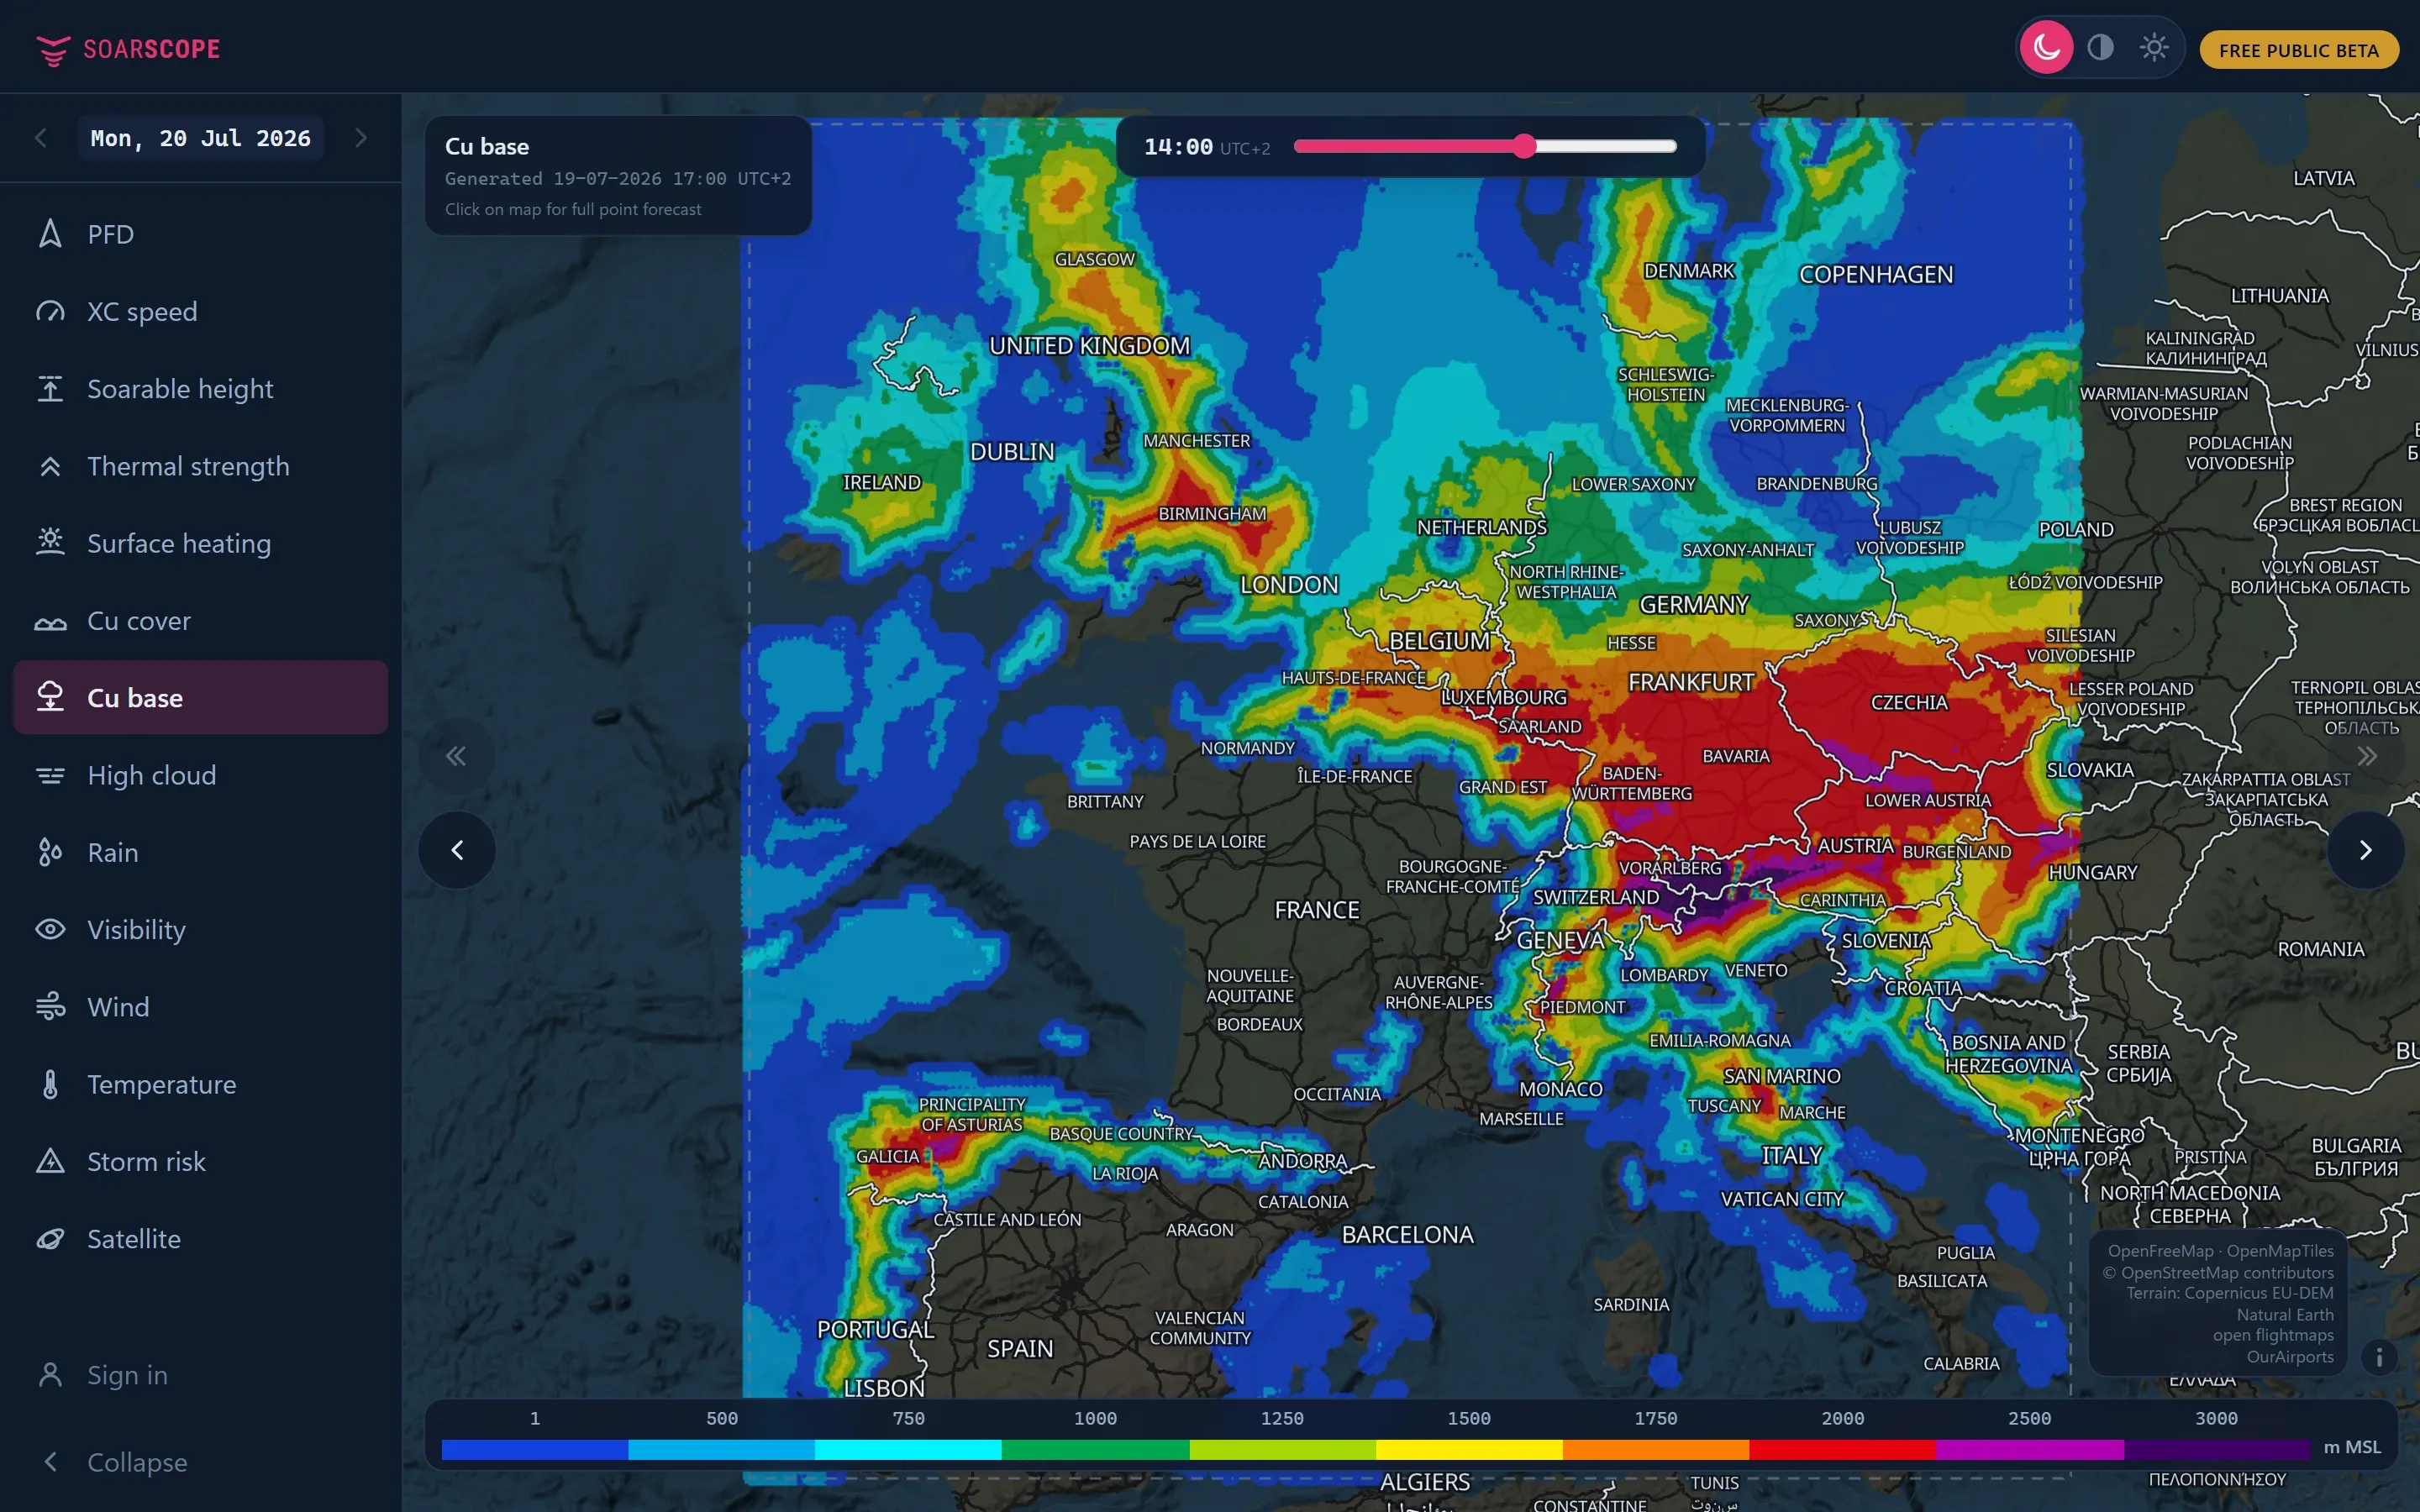Screen dimensions: 2420x1512
Task: Click the SoarScope logo icon
Action: (53, 49)
